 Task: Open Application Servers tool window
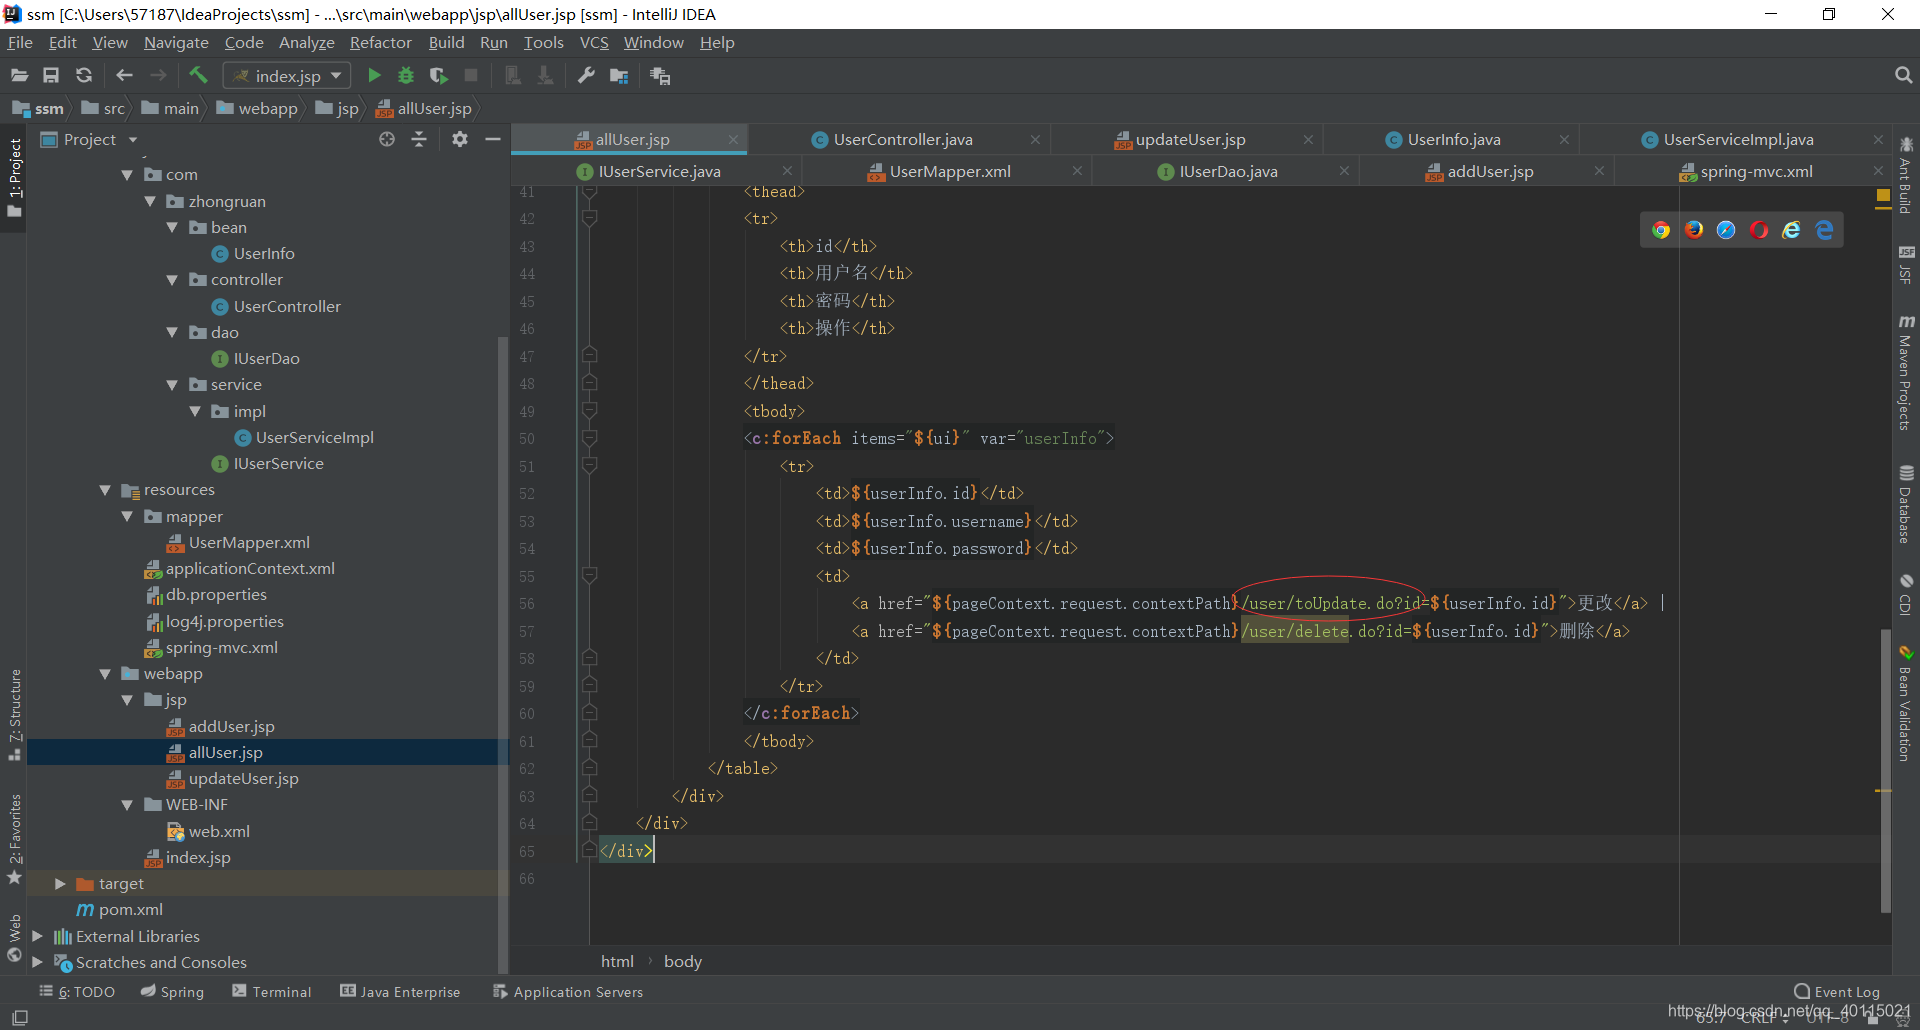click(x=568, y=992)
